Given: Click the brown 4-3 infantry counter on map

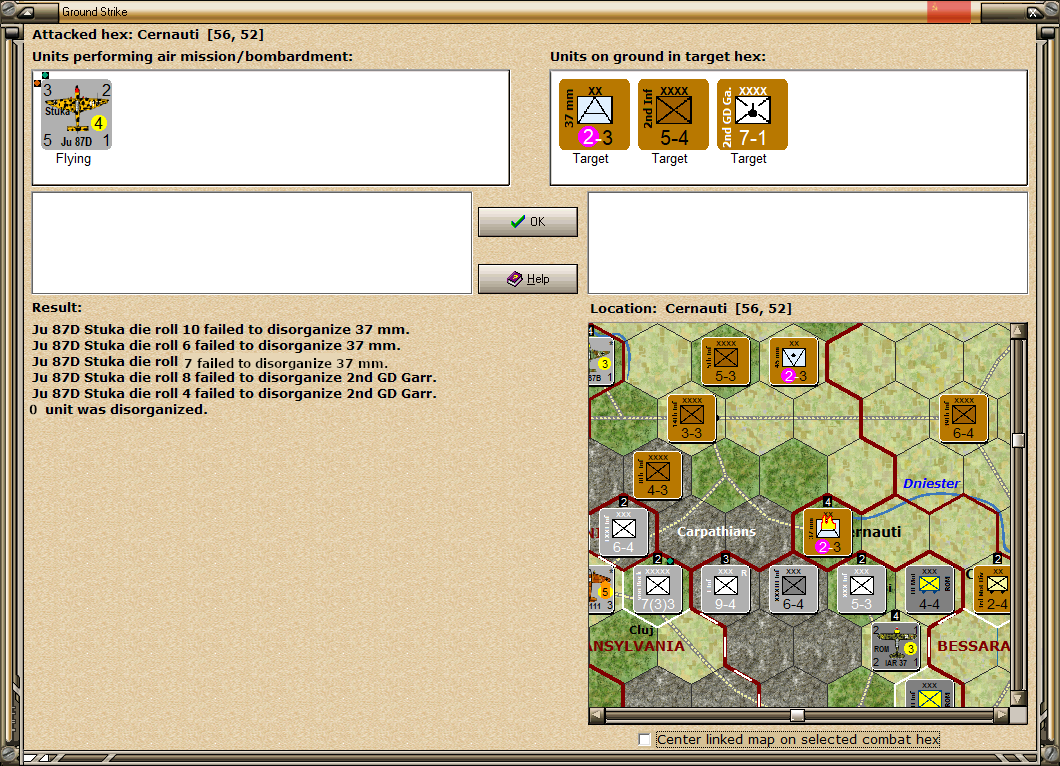Looking at the screenshot, I should 658,475.
